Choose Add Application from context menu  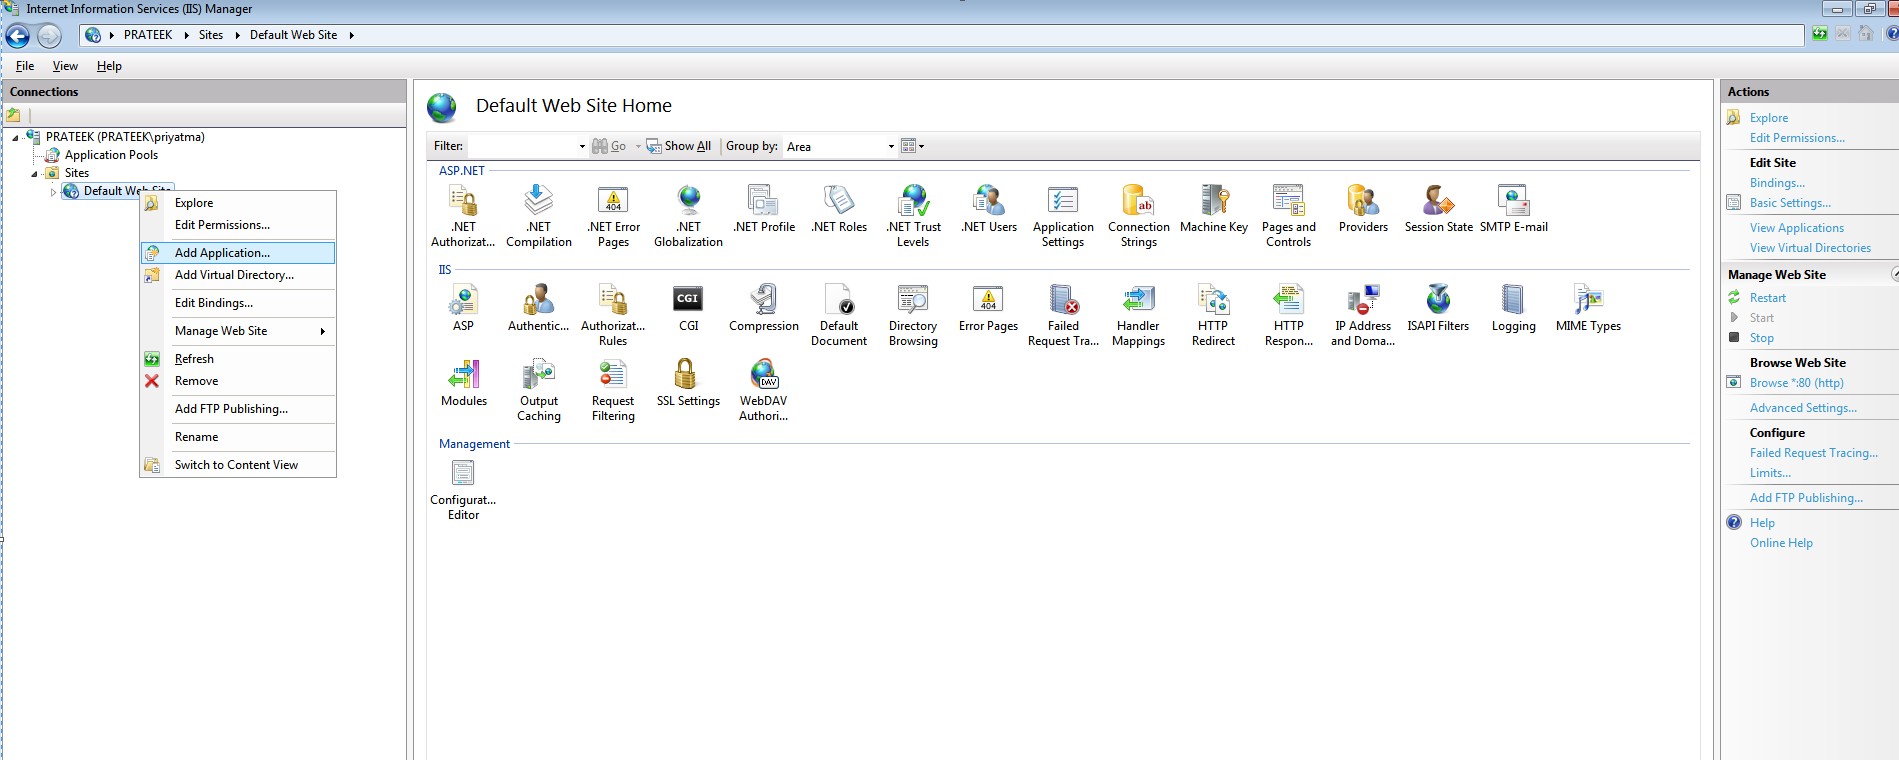(238, 253)
